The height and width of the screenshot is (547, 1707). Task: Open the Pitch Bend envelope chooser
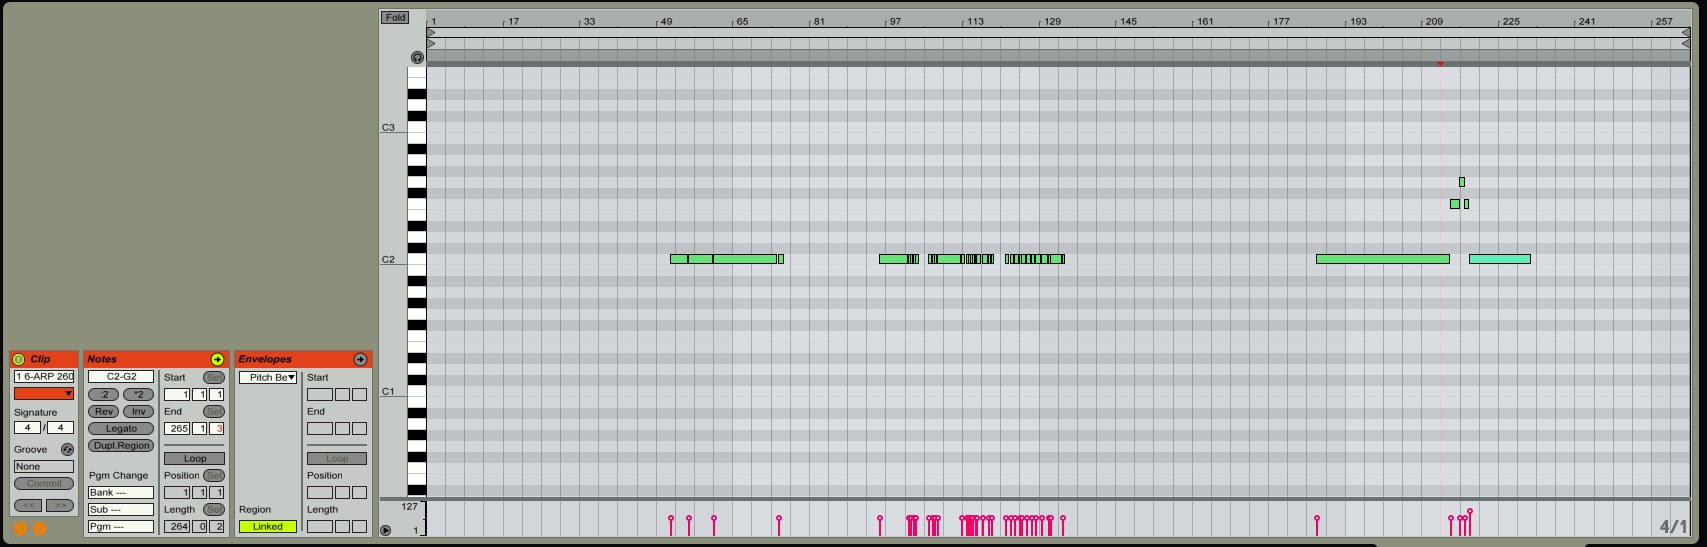click(268, 377)
